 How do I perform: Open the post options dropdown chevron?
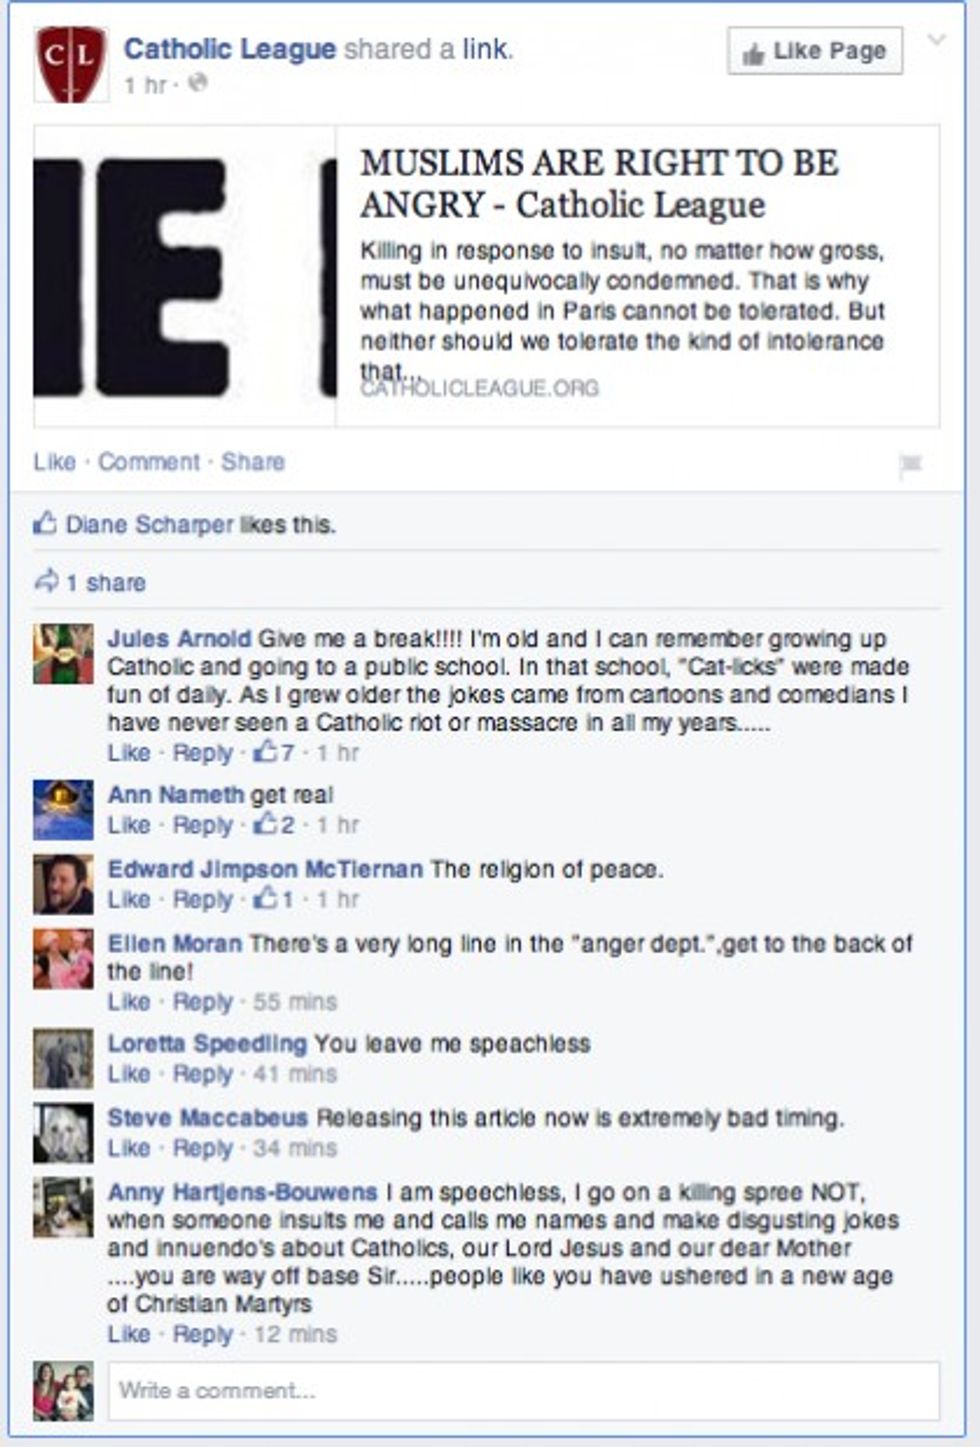937,41
